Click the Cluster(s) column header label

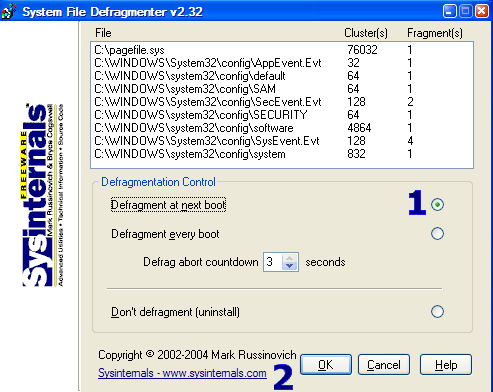click(x=366, y=33)
